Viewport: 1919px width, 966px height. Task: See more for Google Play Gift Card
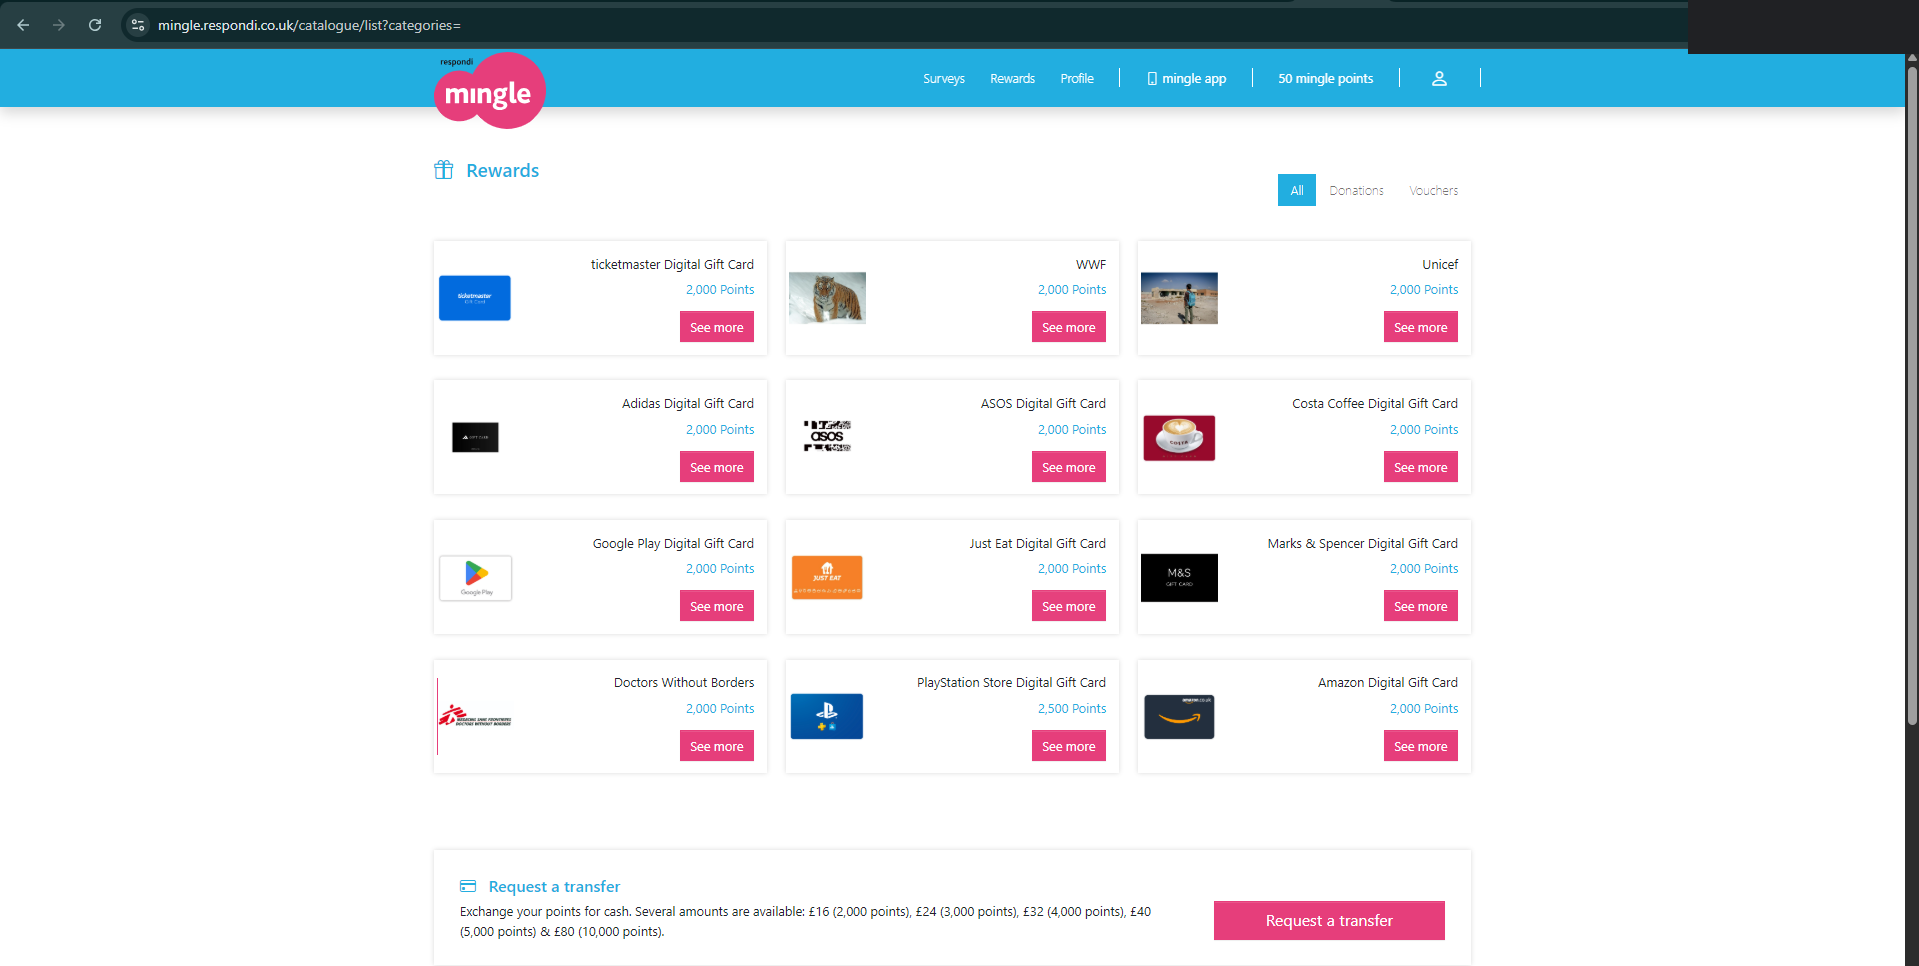[x=717, y=606]
